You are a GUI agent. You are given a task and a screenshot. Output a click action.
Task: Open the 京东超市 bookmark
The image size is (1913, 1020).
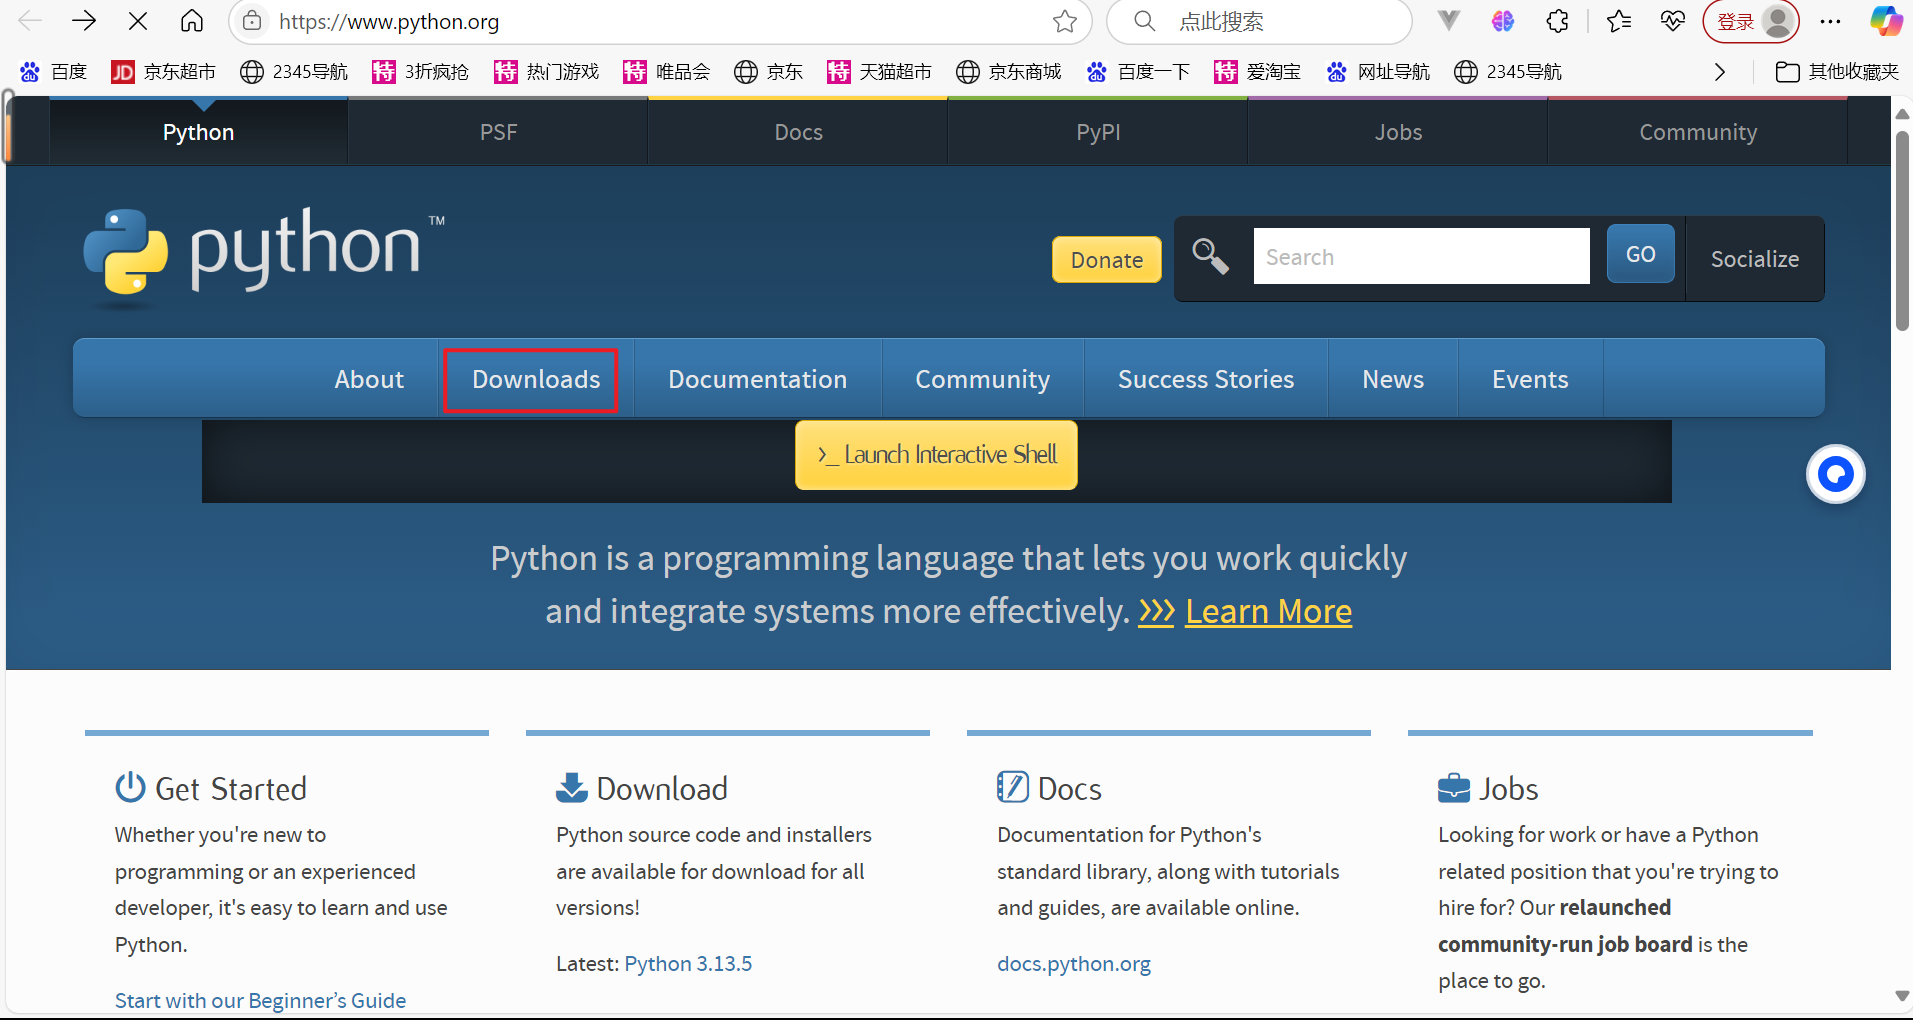pyautogui.click(x=164, y=72)
